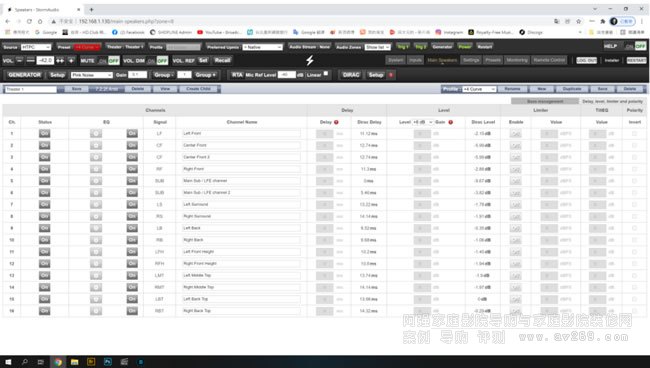This screenshot has width=650, height=368.
Task: Click the lightning bolt StormAudio logo
Action: (x=310, y=61)
